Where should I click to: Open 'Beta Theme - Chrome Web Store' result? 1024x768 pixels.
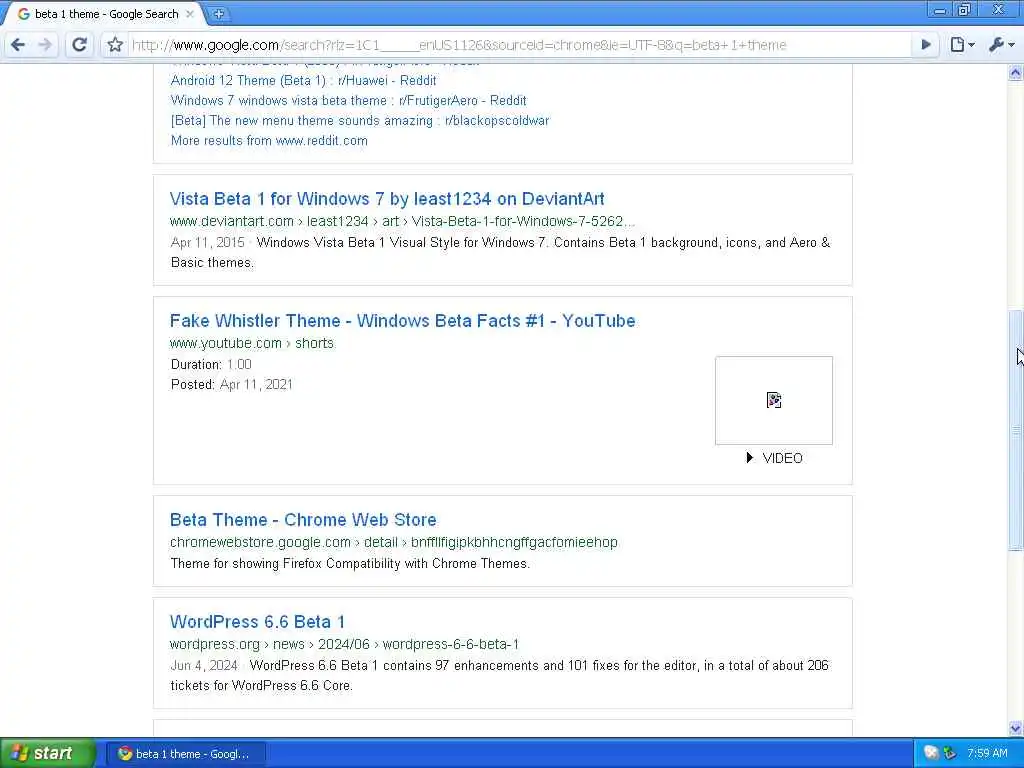pos(303,520)
